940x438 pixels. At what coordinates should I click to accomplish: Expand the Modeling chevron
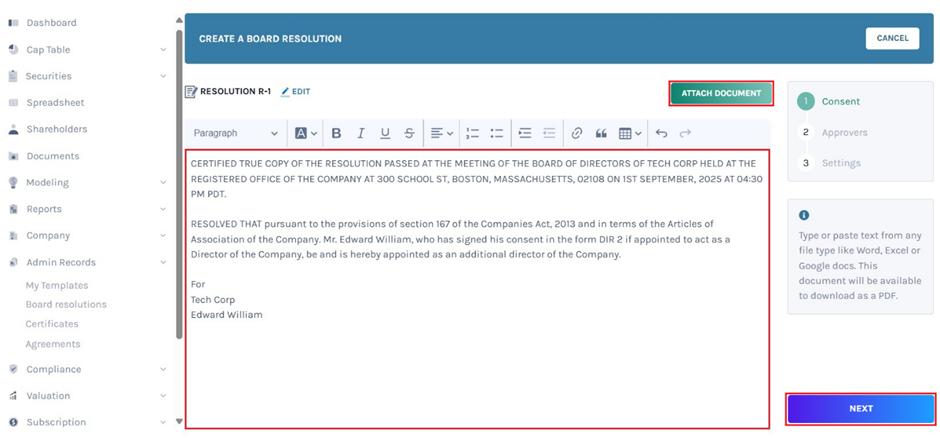(x=163, y=182)
